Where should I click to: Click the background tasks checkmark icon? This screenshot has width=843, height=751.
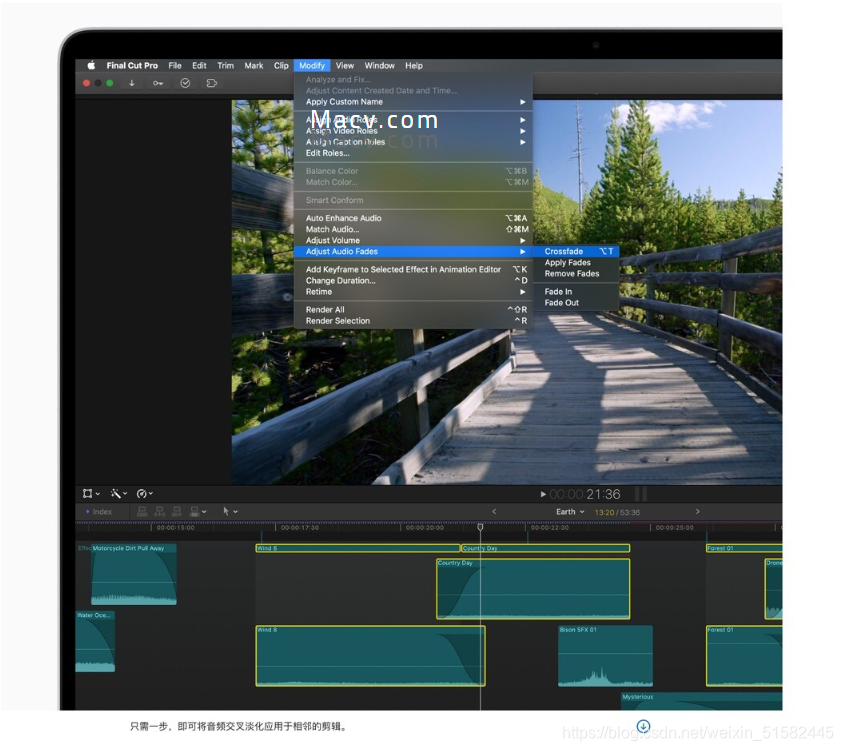(185, 83)
